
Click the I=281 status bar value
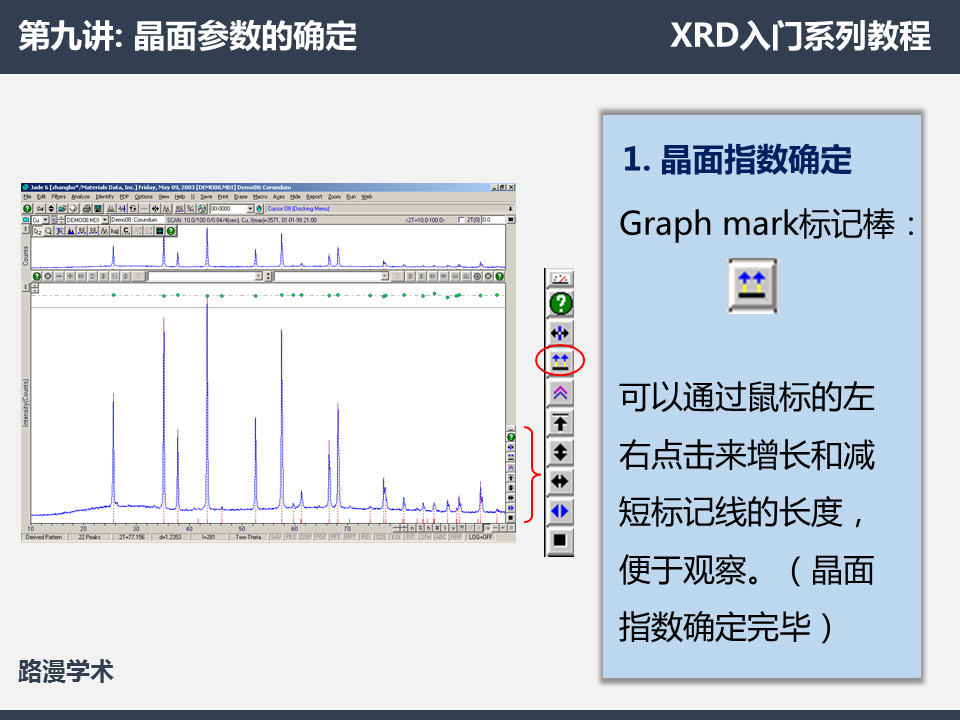click(209, 537)
